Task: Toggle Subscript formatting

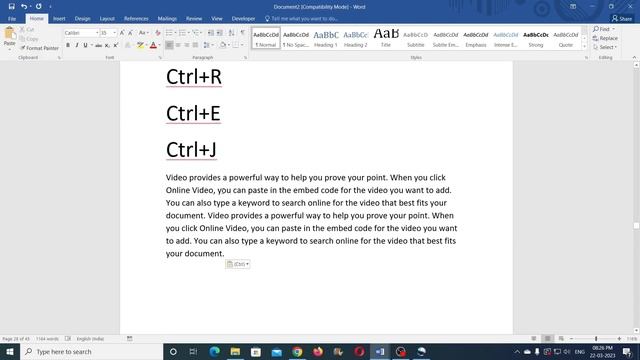Action: coord(107,45)
